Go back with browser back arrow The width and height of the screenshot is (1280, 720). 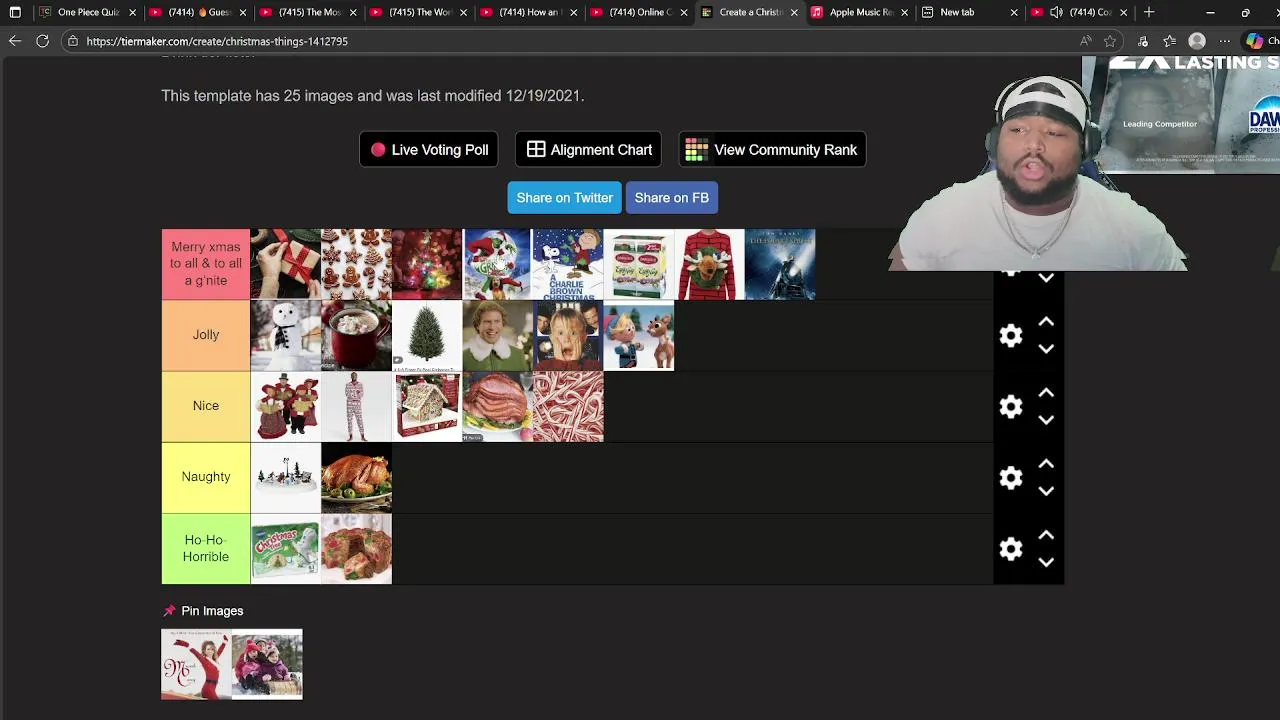pos(15,41)
